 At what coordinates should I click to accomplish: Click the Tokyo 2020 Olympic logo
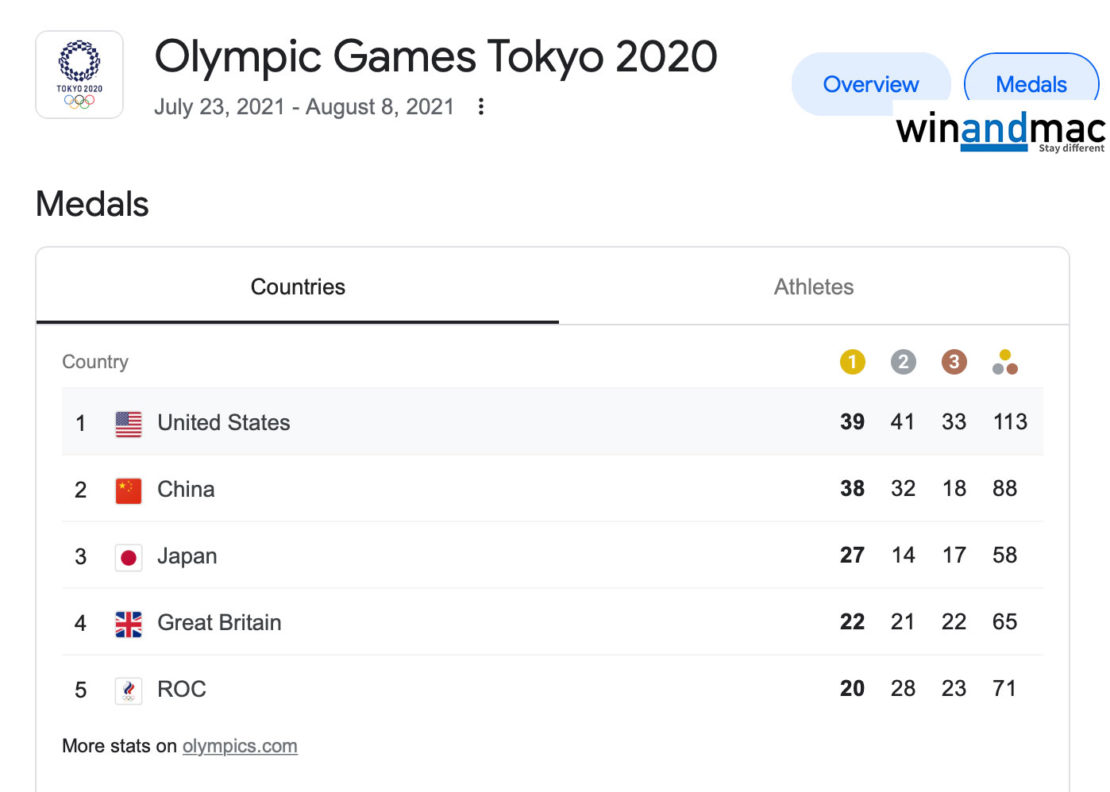coord(79,74)
